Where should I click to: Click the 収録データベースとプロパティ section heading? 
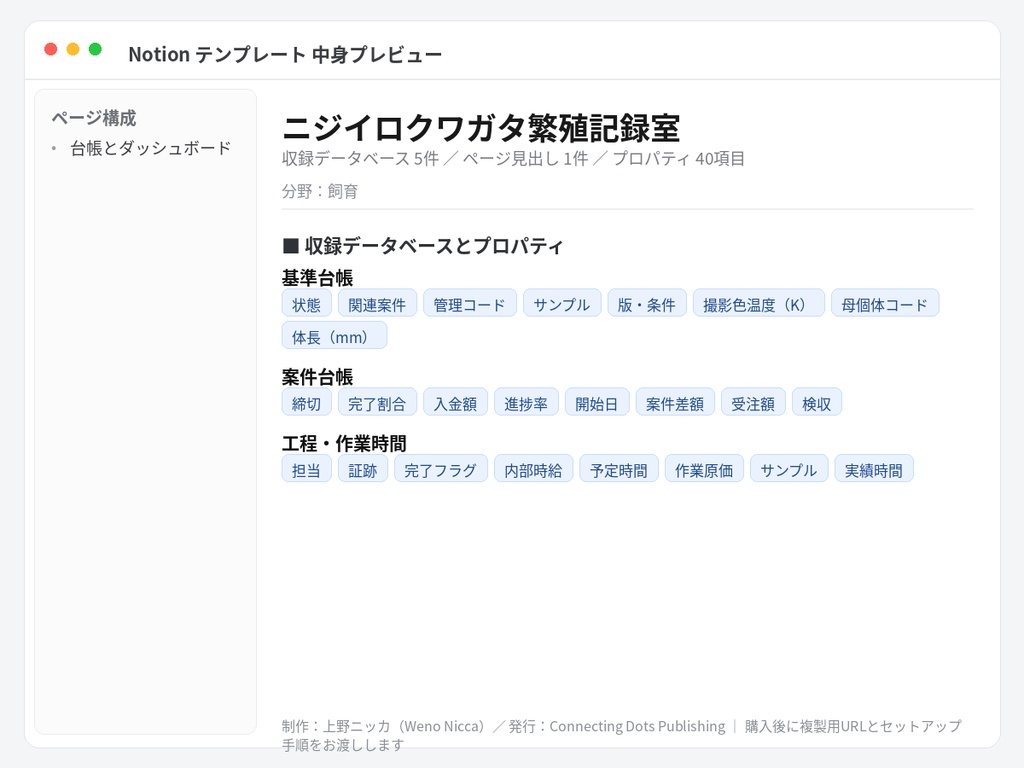(423, 246)
